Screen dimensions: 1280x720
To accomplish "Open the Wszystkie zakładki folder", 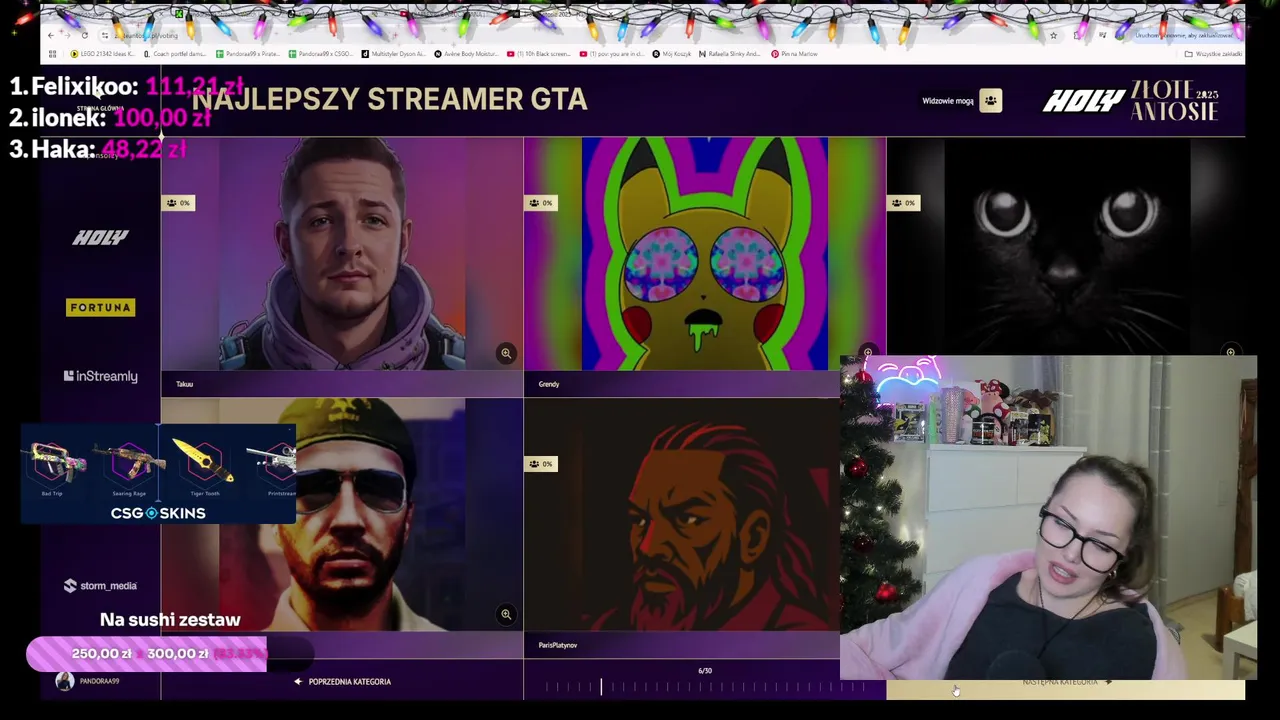I will point(1213,54).
